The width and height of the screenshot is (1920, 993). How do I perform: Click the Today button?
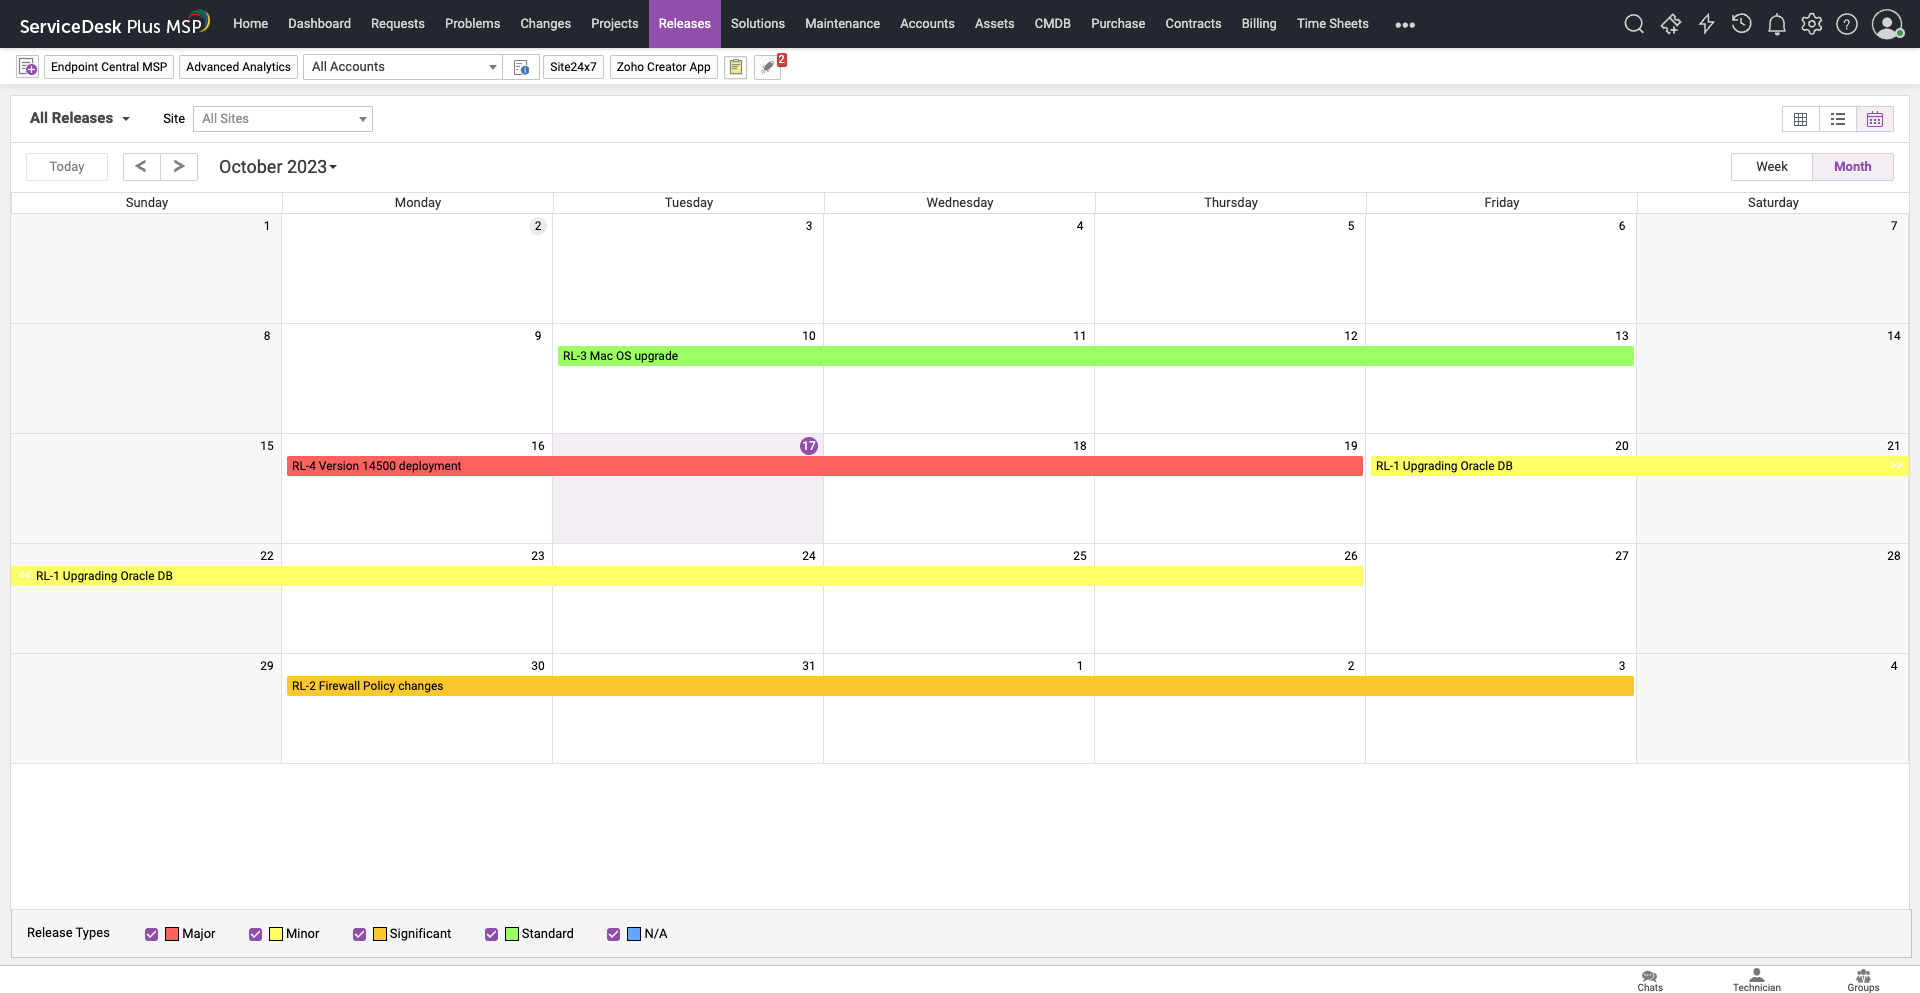point(66,166)
